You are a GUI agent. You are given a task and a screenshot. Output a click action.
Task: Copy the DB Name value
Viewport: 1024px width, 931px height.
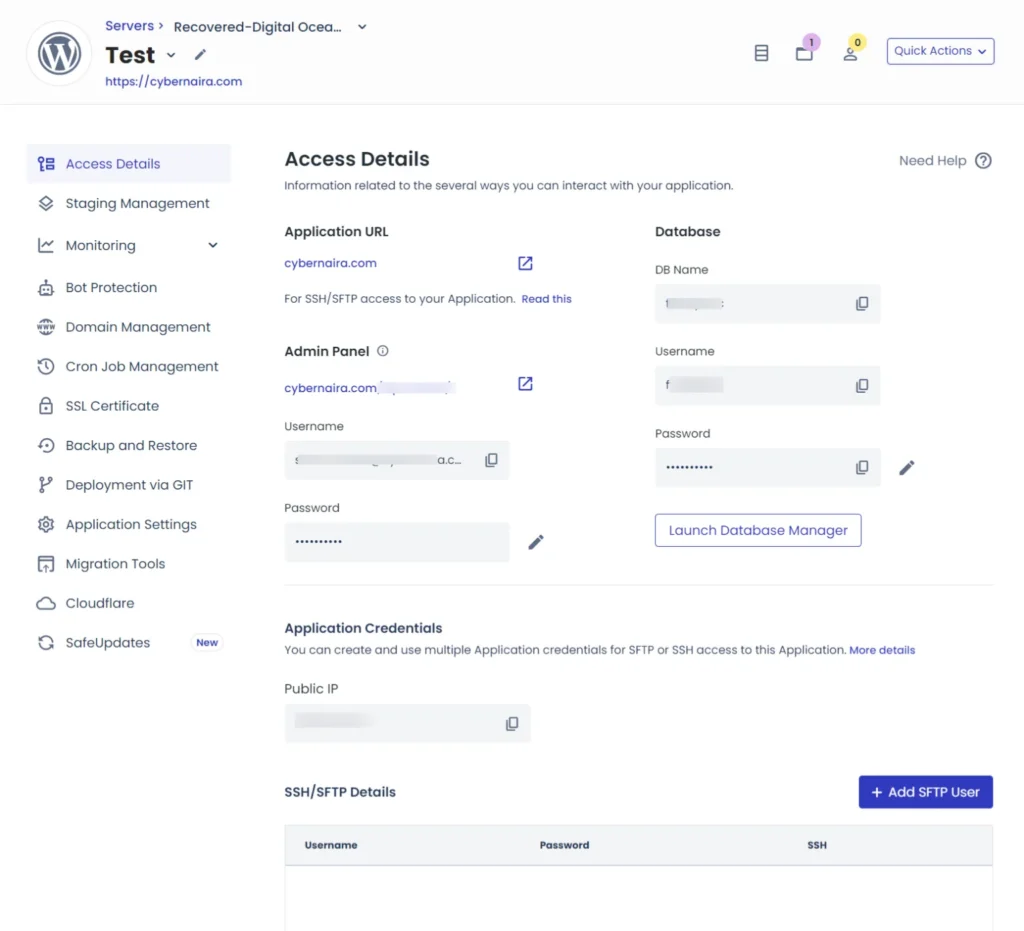coord(862,303)
